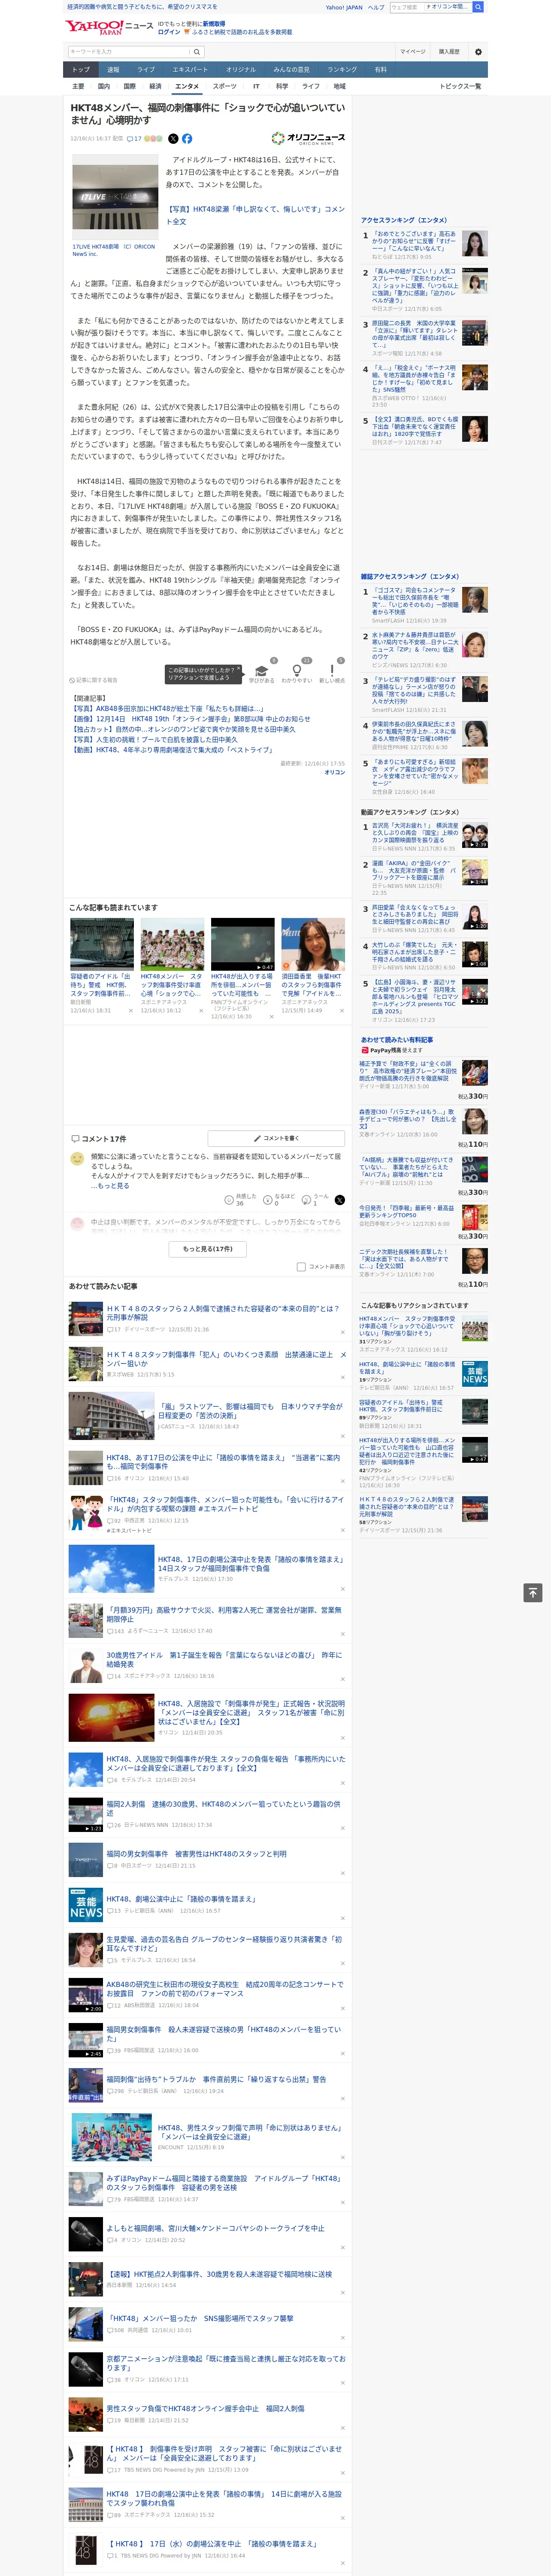Select the スポーツ category tab
The width and height of the screenshot is (551, 2576).
pyautogui.click(x=225, y=86)
